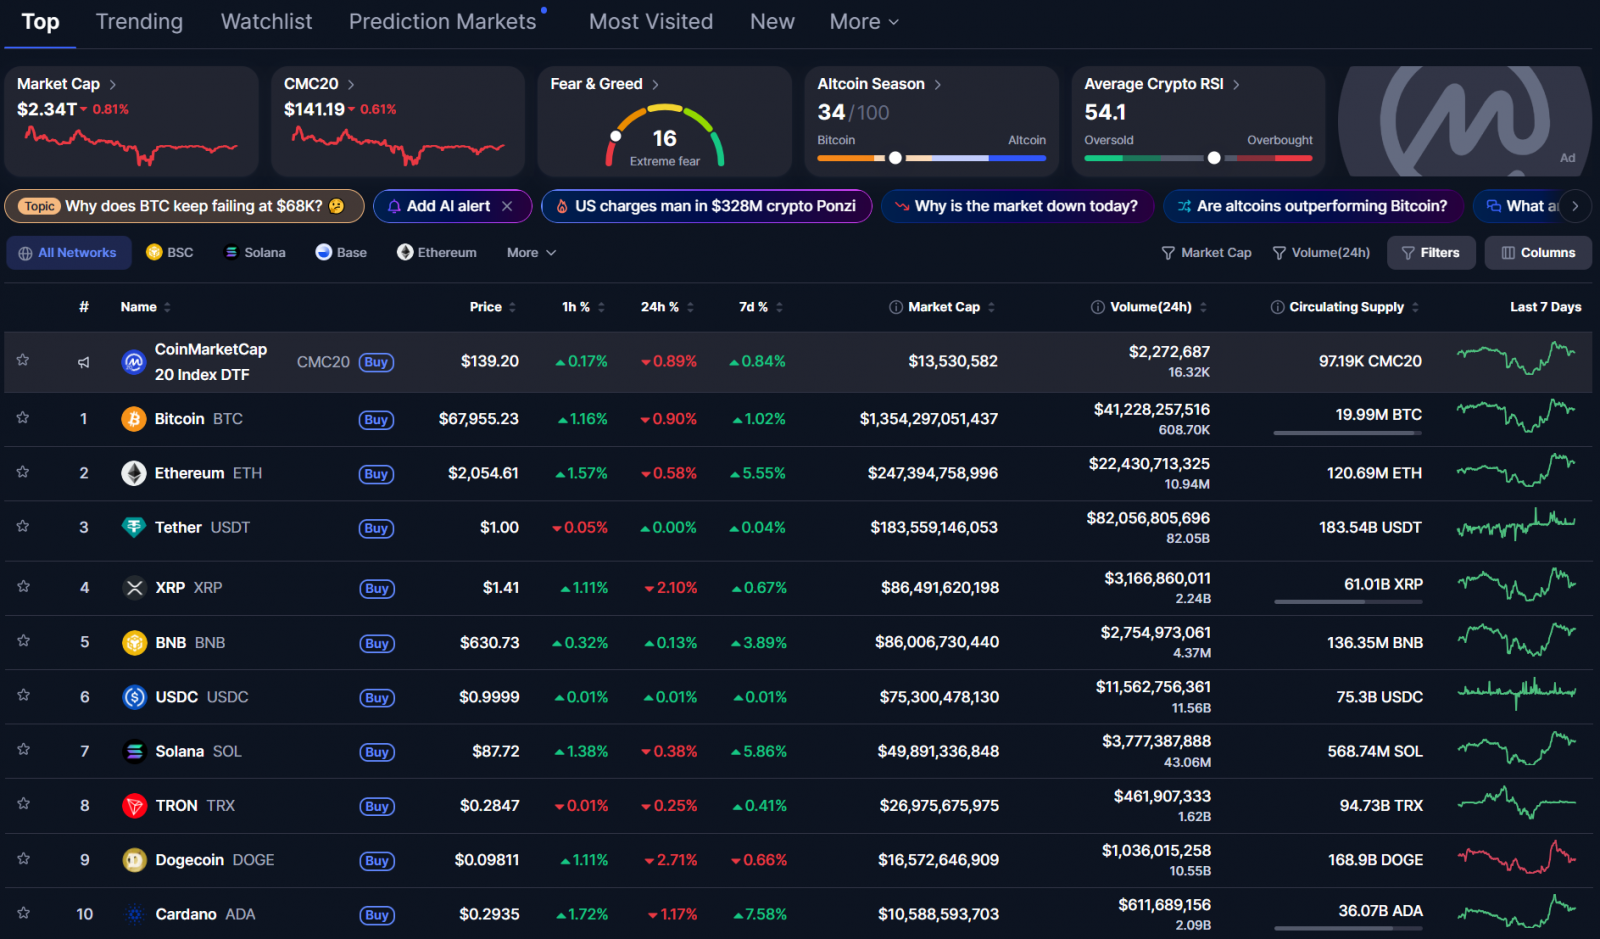
Task: Click the Solana logo in table row
Action: coord(134,751)
